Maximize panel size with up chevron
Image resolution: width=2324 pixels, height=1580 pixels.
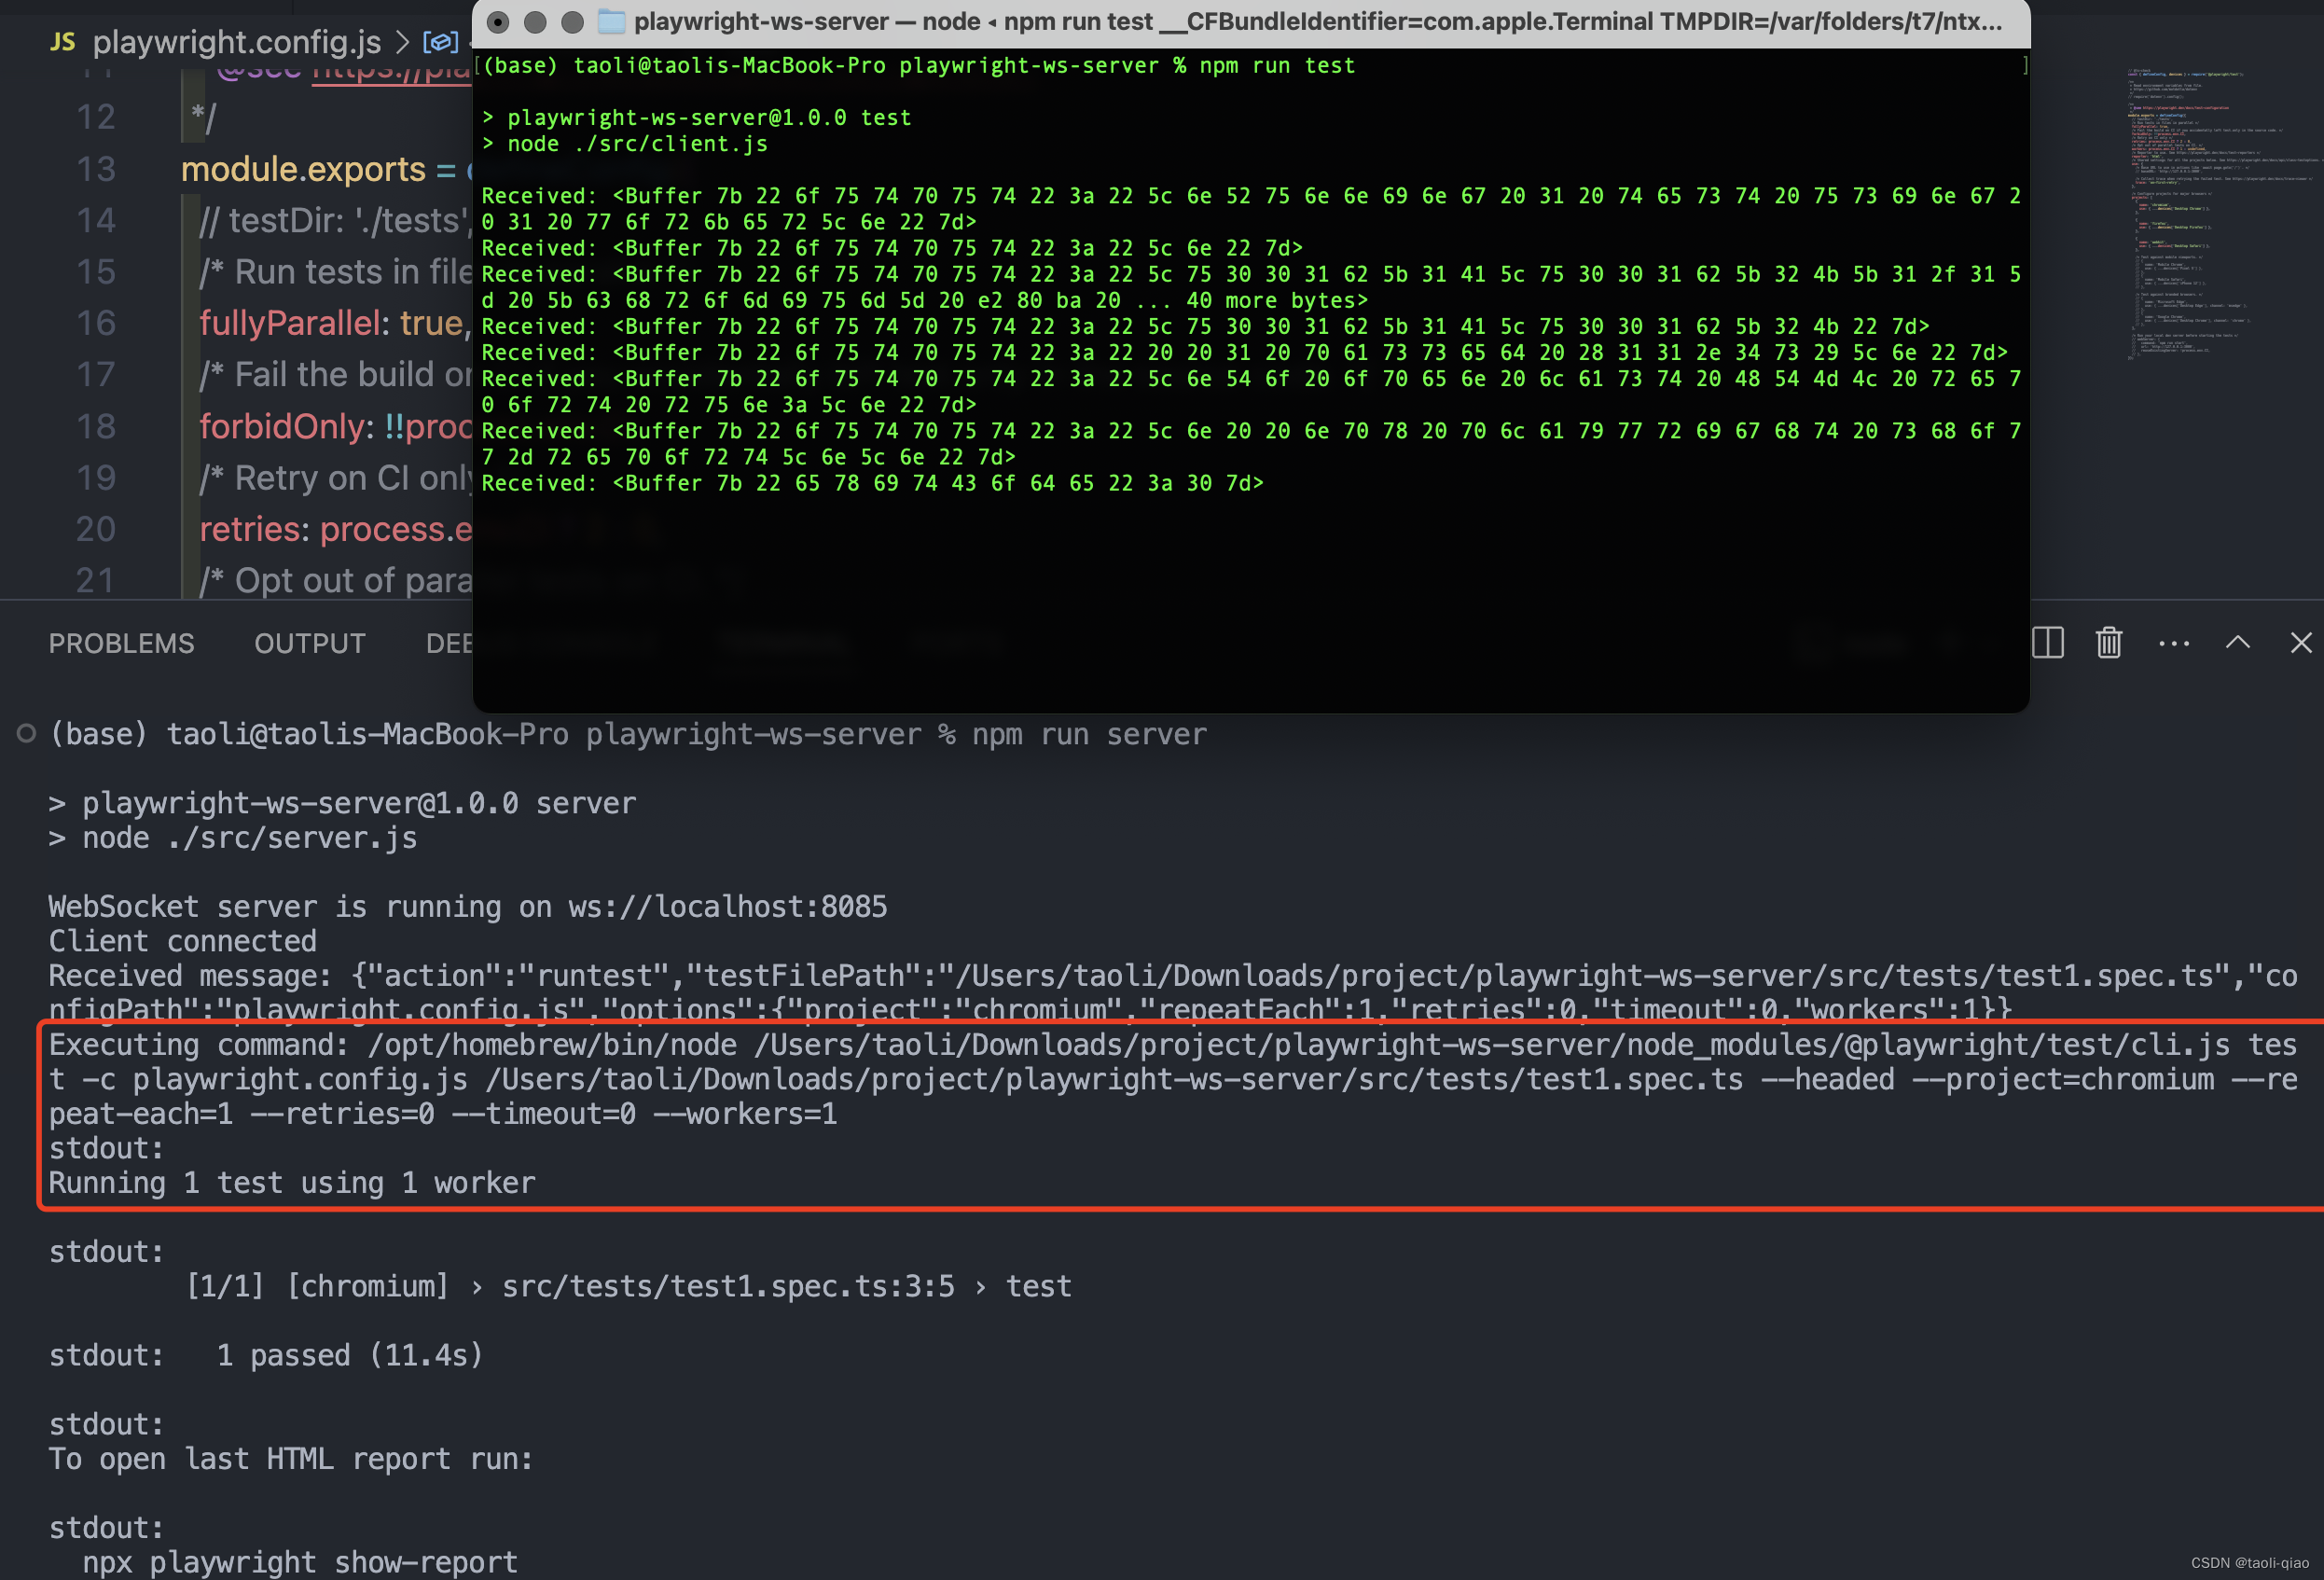pos(2238,643)
